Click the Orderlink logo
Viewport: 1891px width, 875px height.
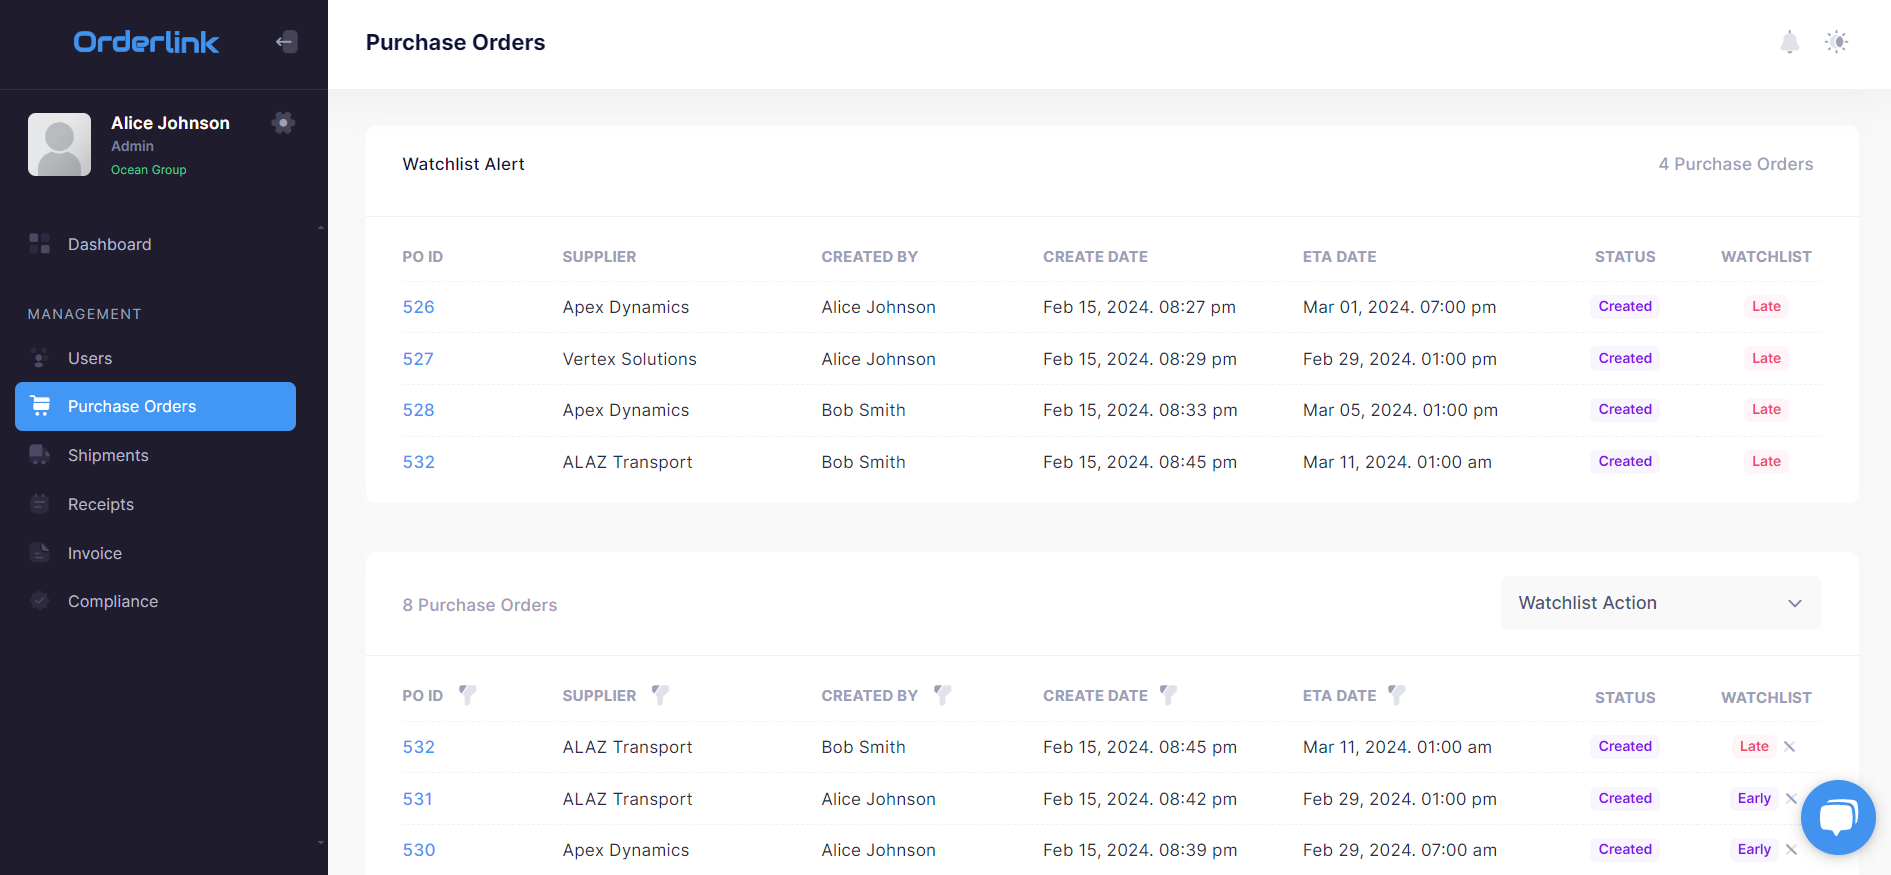click(146, 42)
